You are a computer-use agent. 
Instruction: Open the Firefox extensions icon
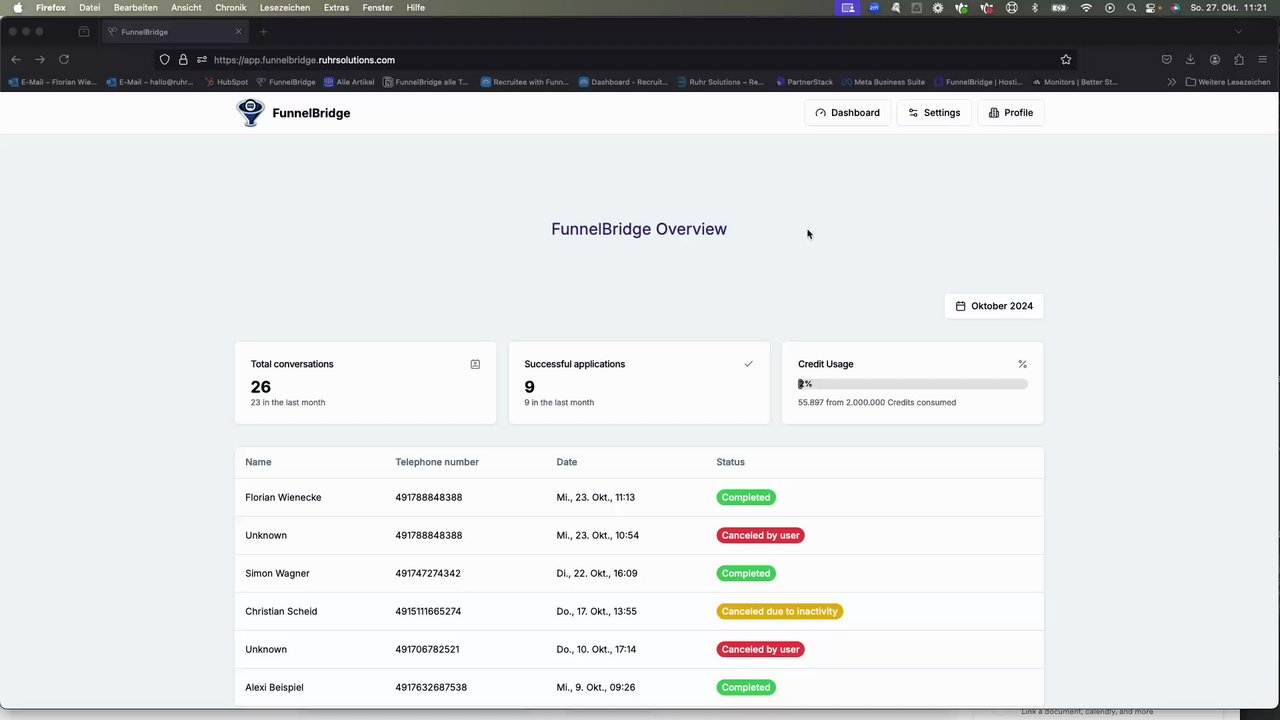[x=1239, y=60]
